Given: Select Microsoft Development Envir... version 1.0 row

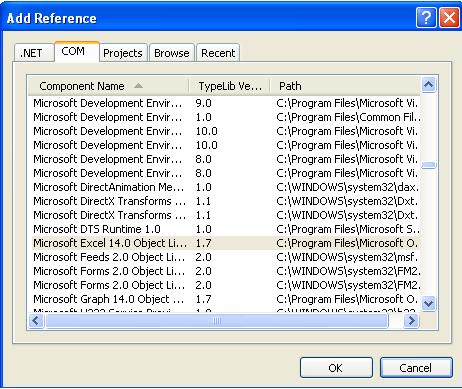Looking at the screenshot, I should [x=226, y=117].
